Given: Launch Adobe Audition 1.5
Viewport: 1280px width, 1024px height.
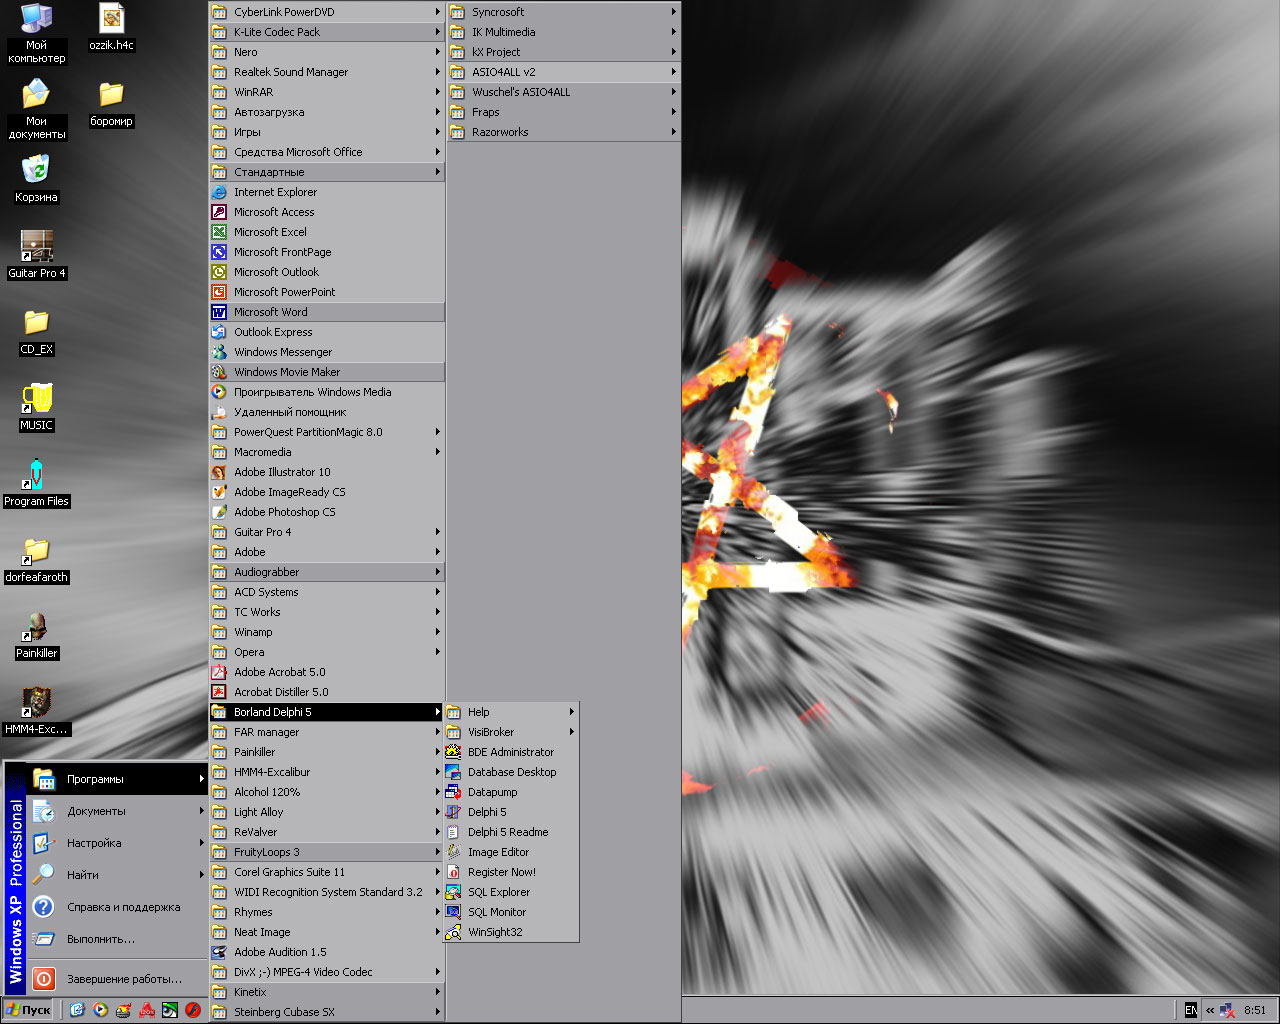Looking at the screenshot, I should coord(327,952).
